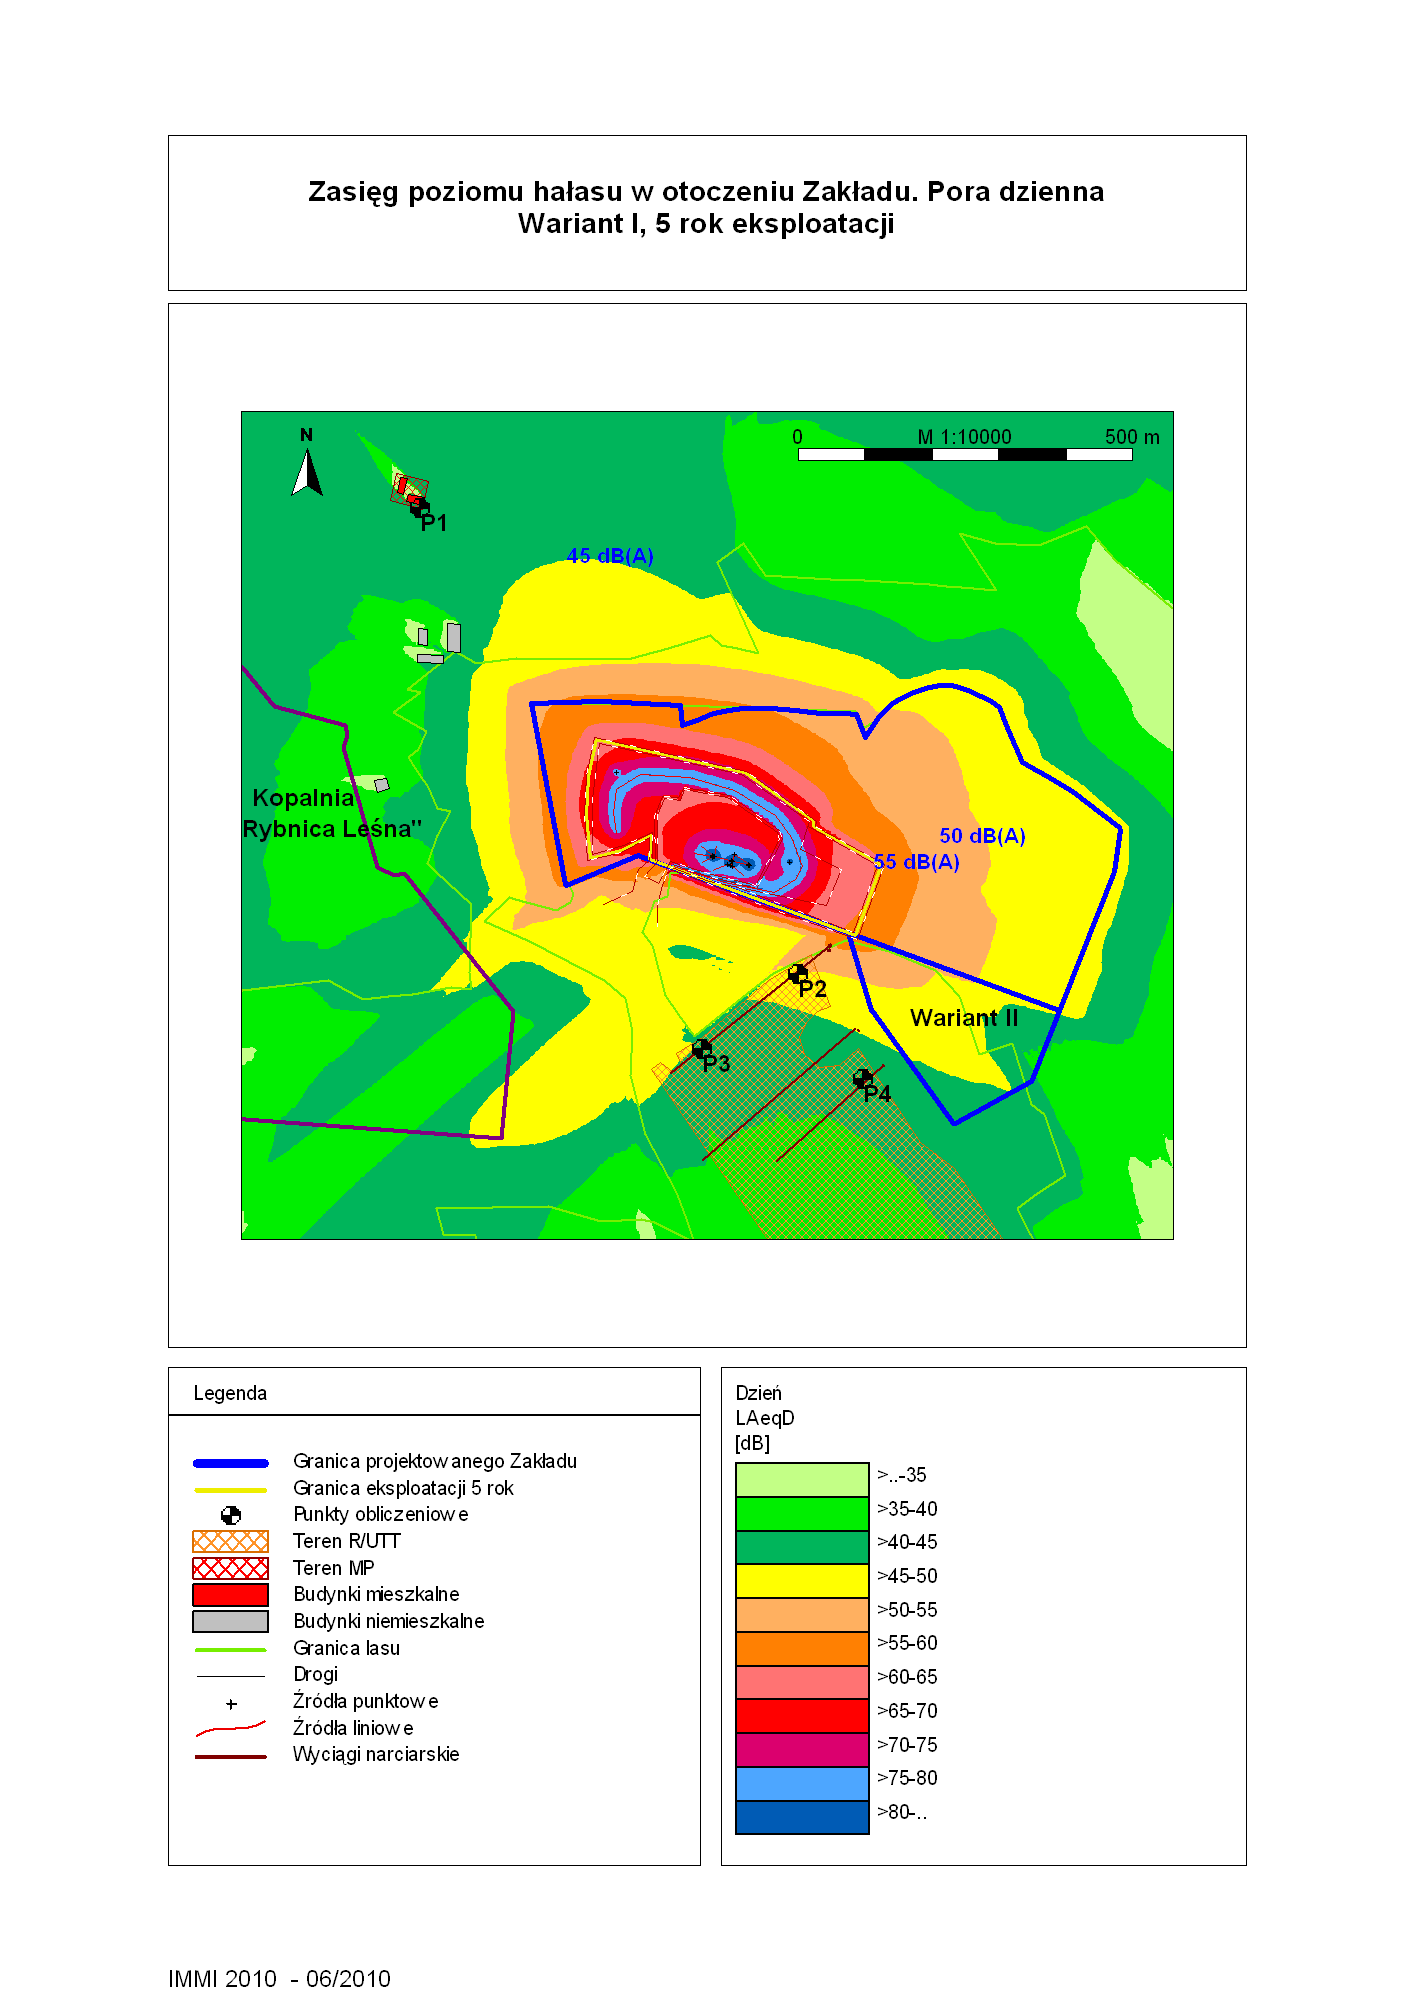
Task: Click the >..-35 light green color swatch
Action: [x=802, y=1479]
